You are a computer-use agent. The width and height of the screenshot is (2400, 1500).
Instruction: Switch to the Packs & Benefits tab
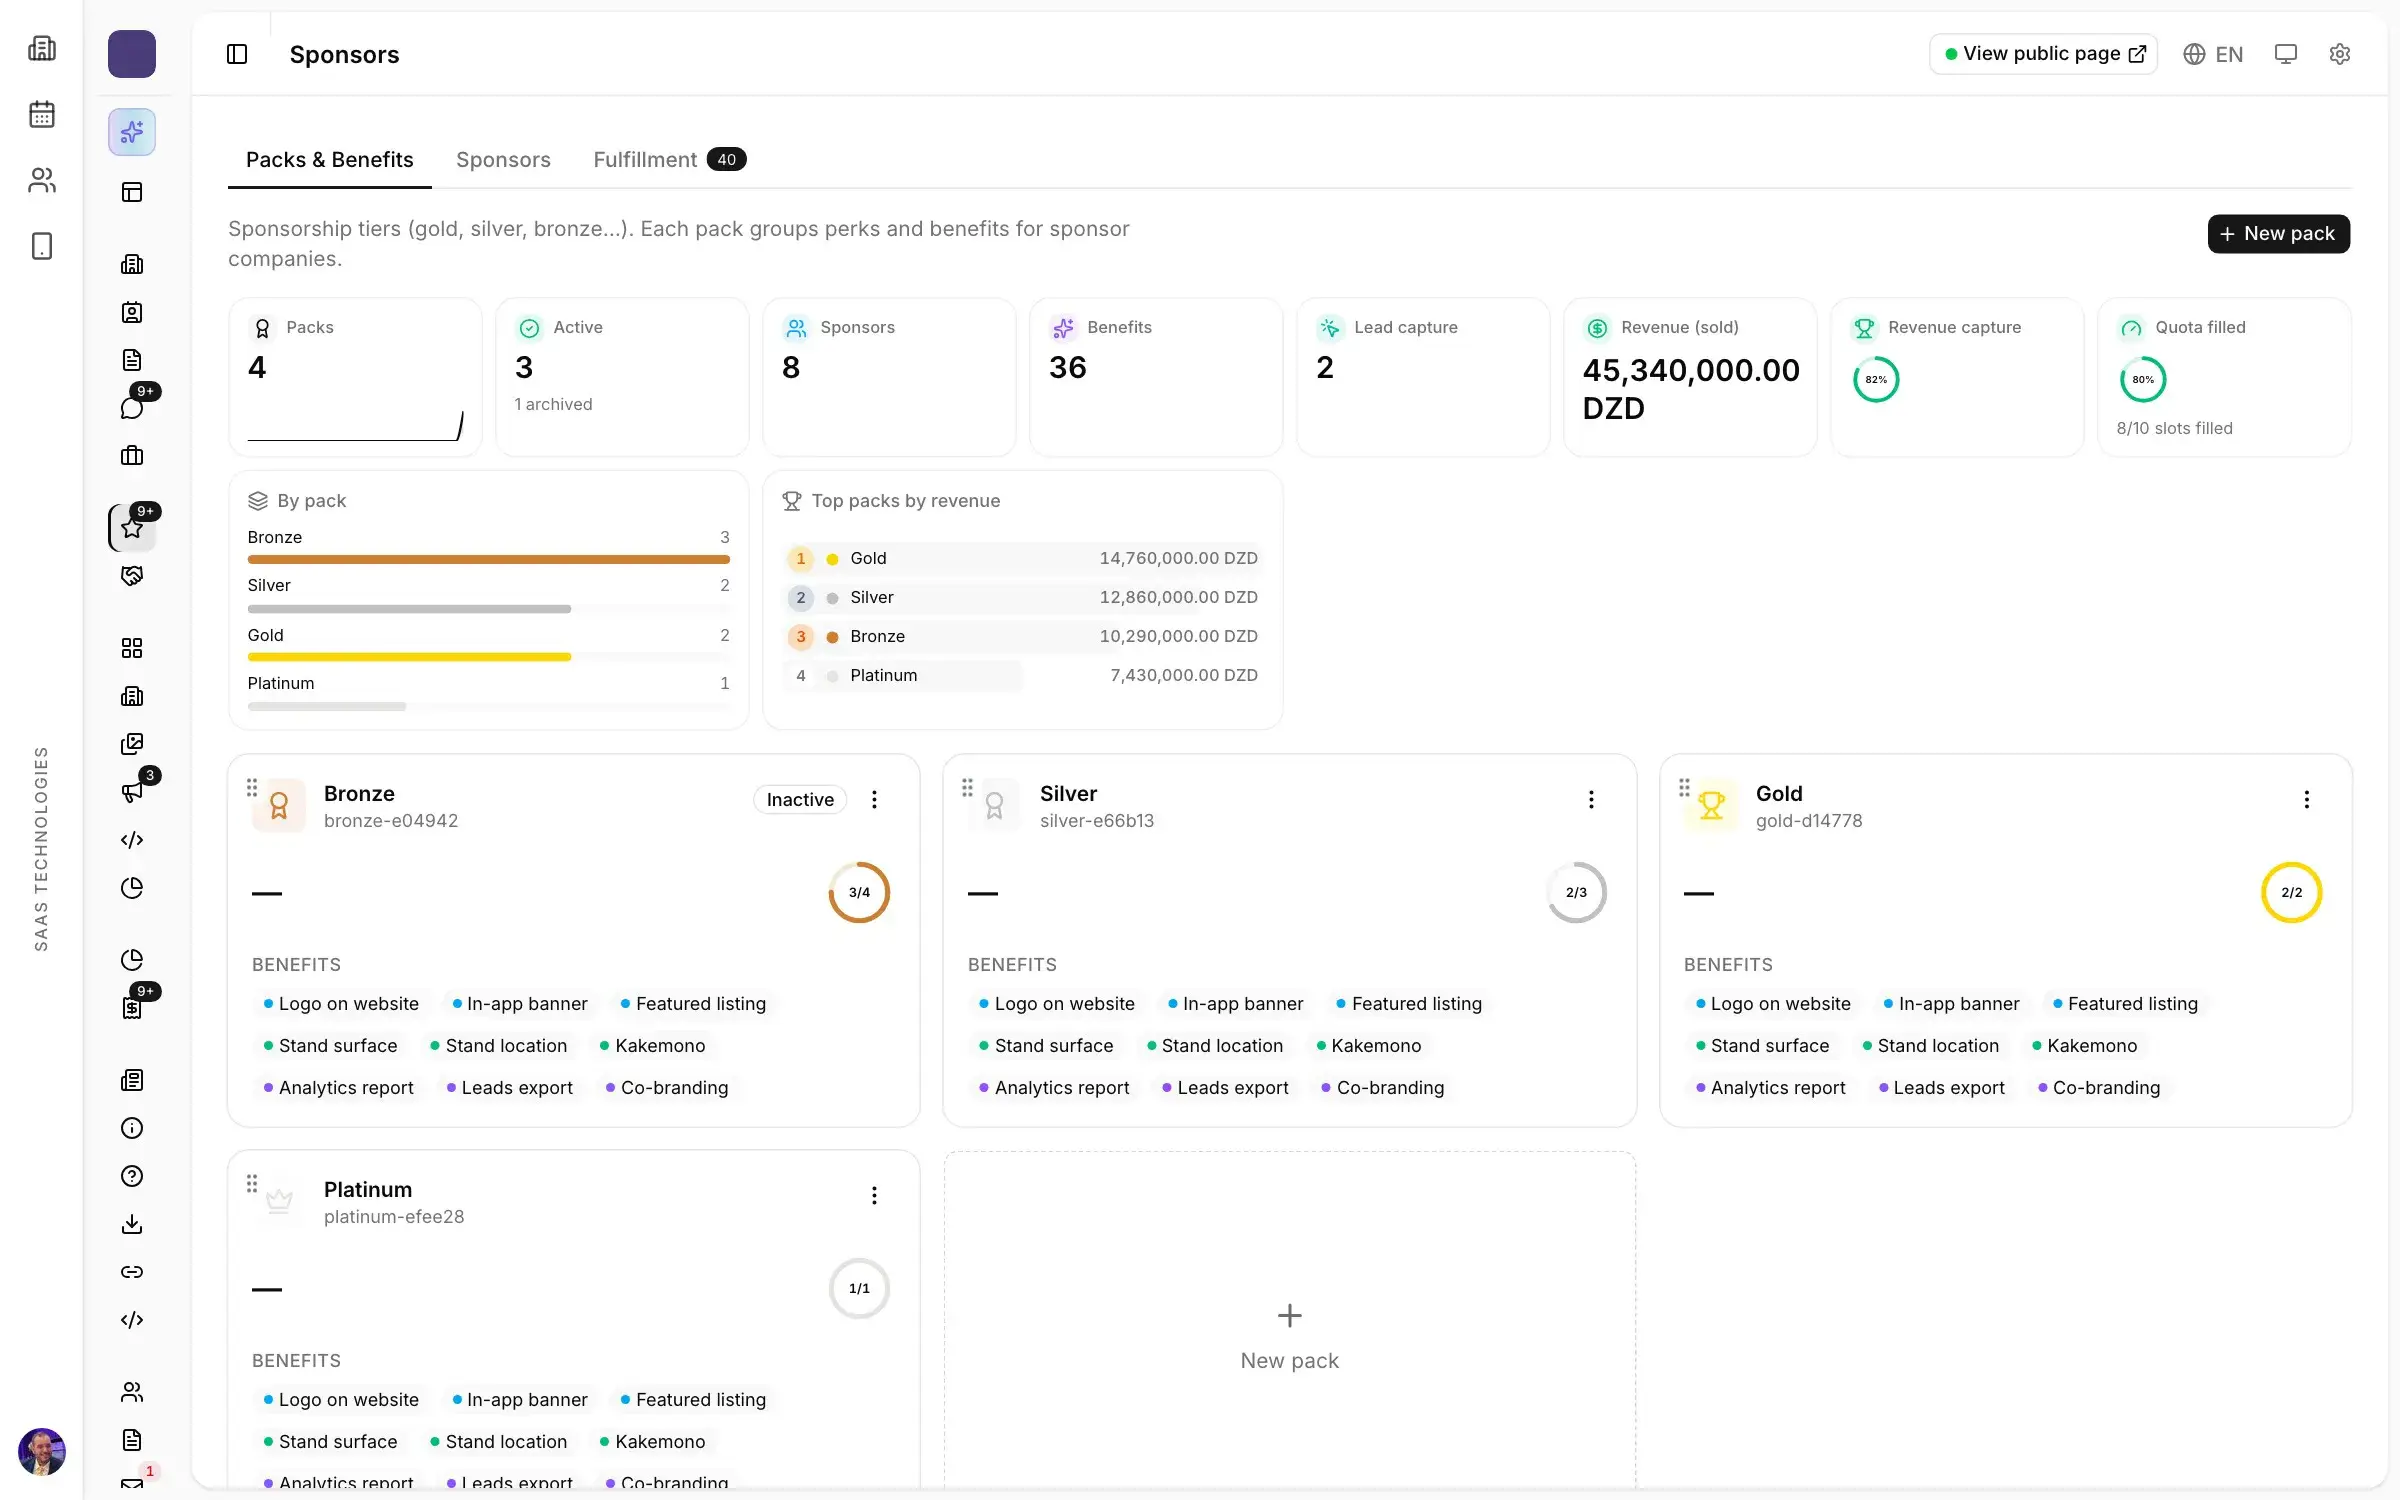coord(330,160)
